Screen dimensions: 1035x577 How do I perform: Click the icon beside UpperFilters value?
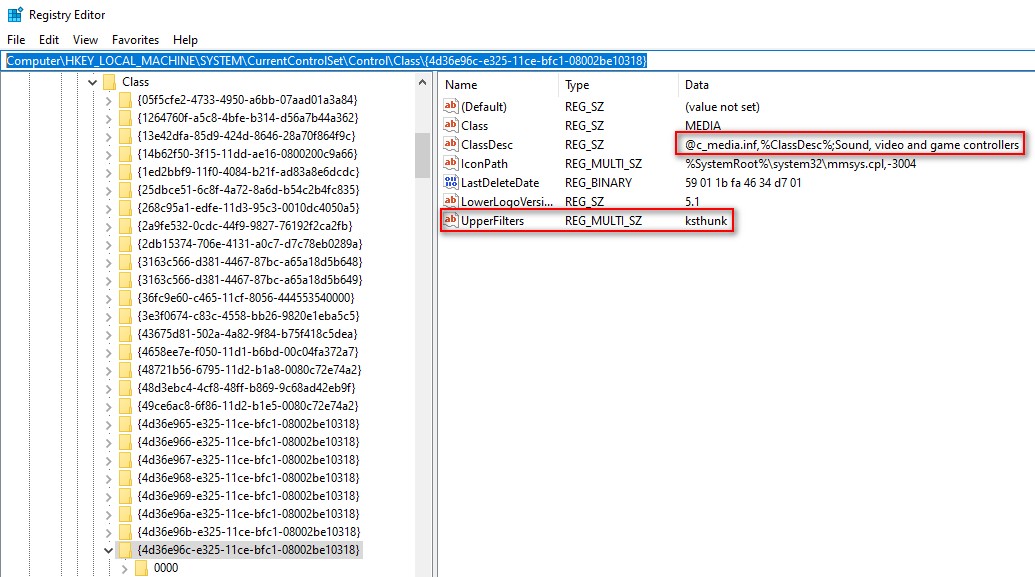pyautogui.click(x=451, y=220)
